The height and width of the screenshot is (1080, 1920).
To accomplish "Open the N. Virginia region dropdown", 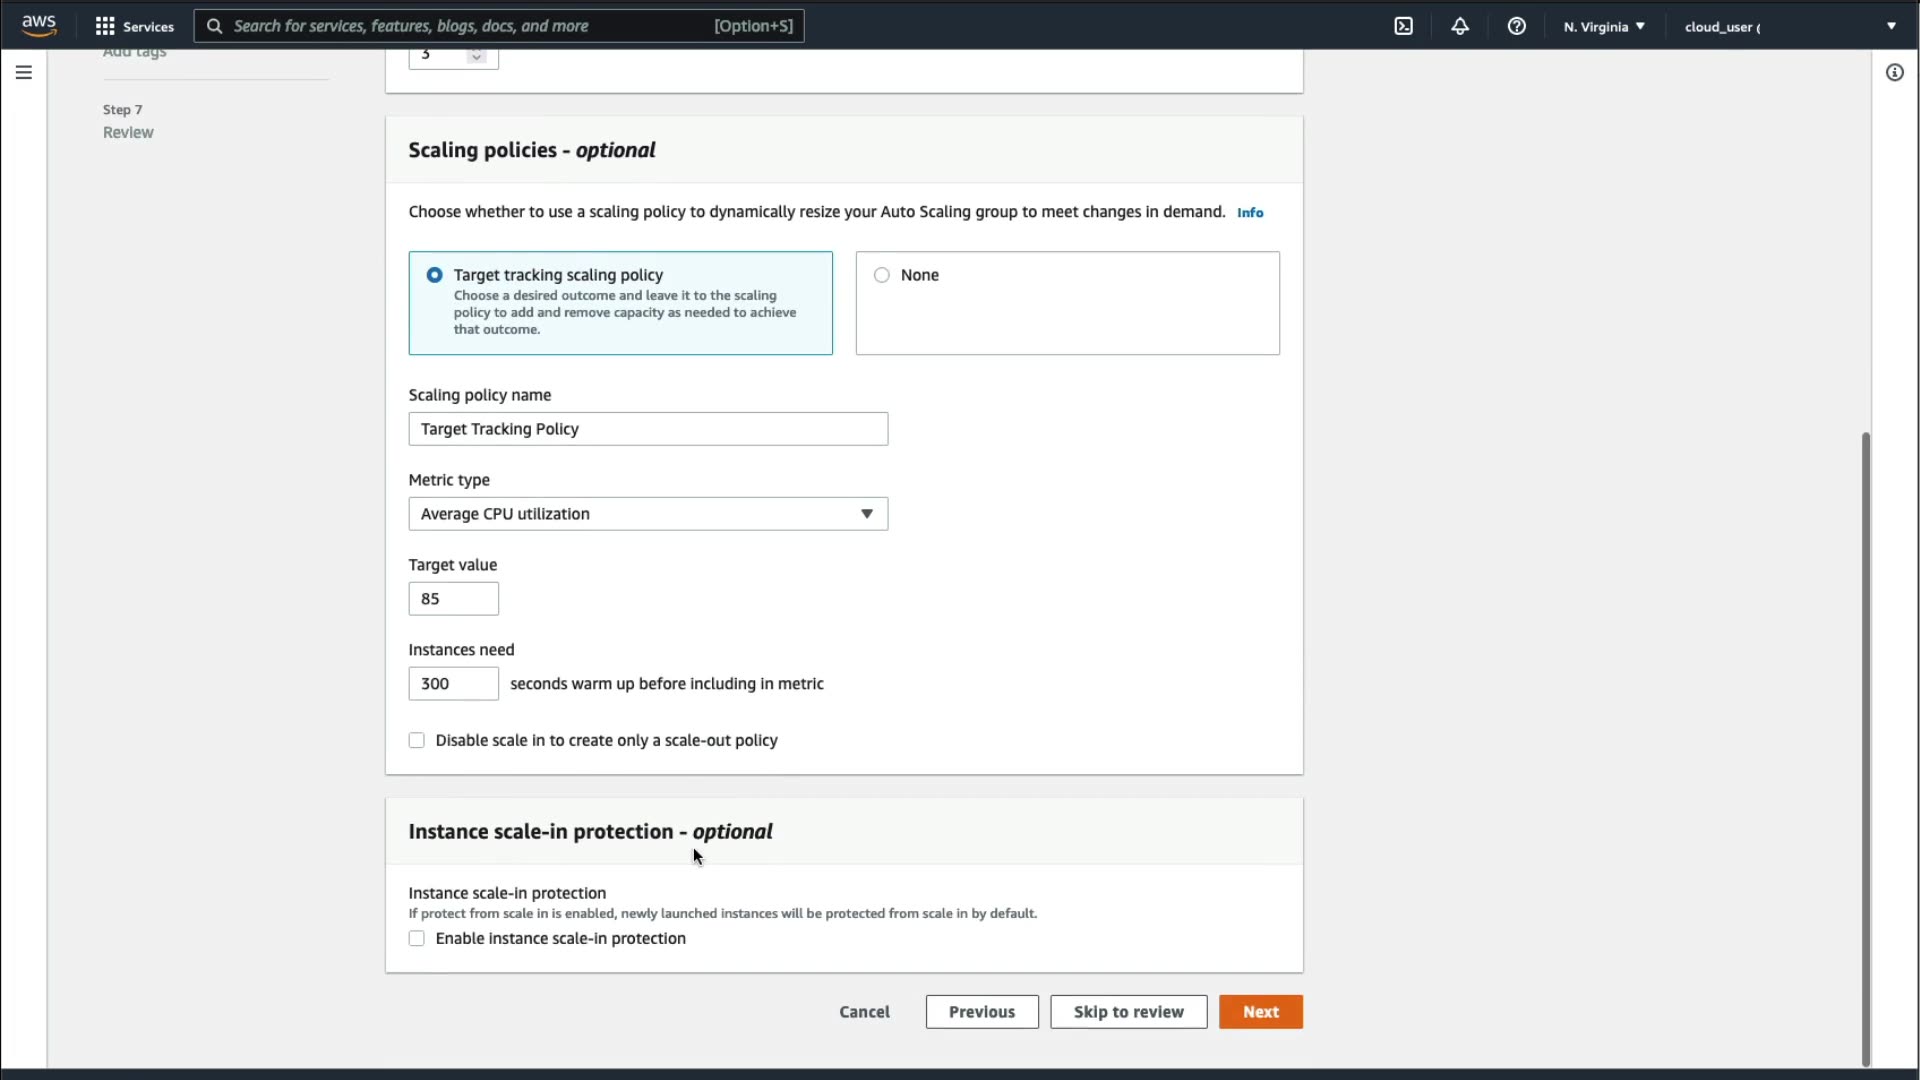I will click(1604, 26).
